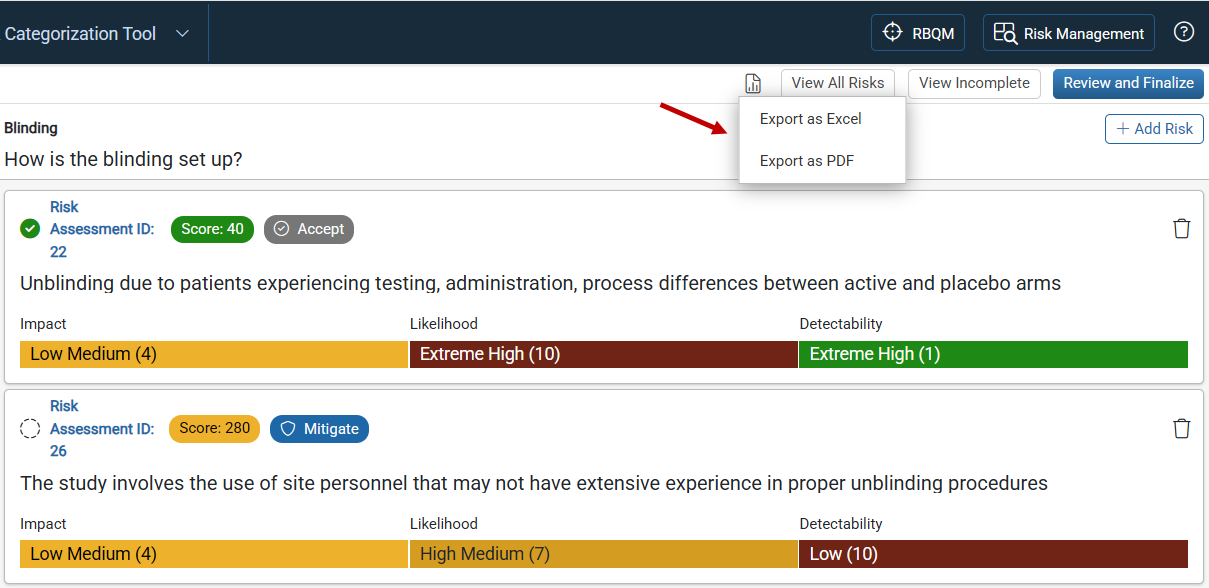
Task: Click risk text about site personnel experience
Action: (534, 483)
